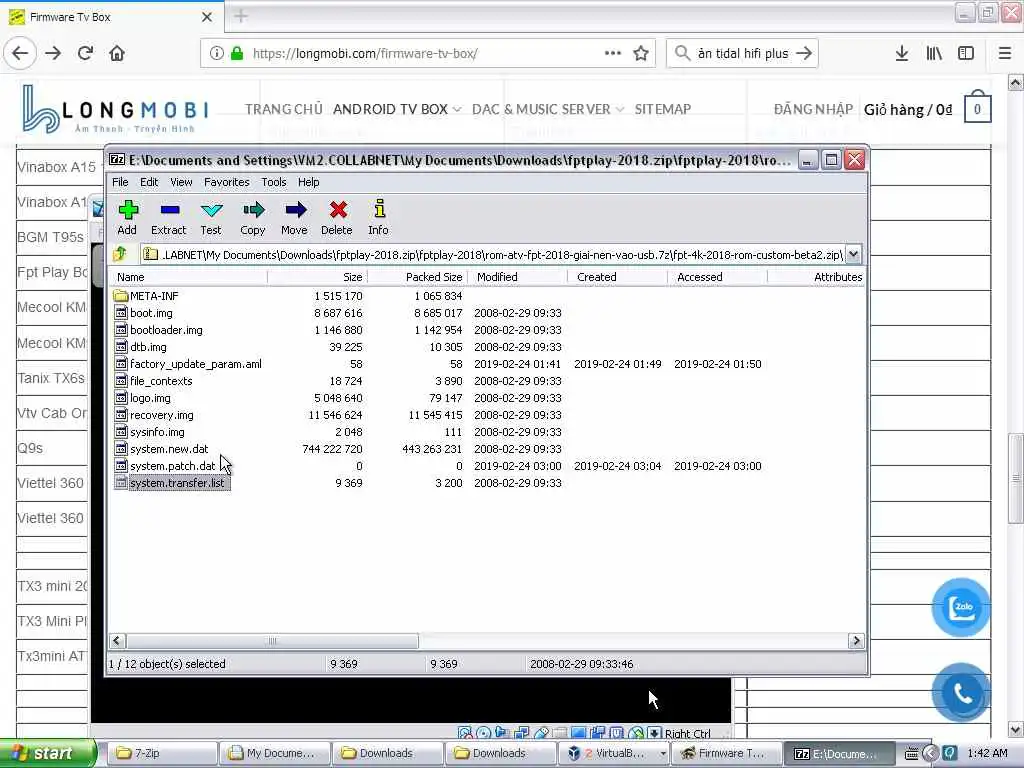Click the right scroll arrow in 7-Zip file list
This screenshot has width=1024, height=768.
(x=856, y=641)
